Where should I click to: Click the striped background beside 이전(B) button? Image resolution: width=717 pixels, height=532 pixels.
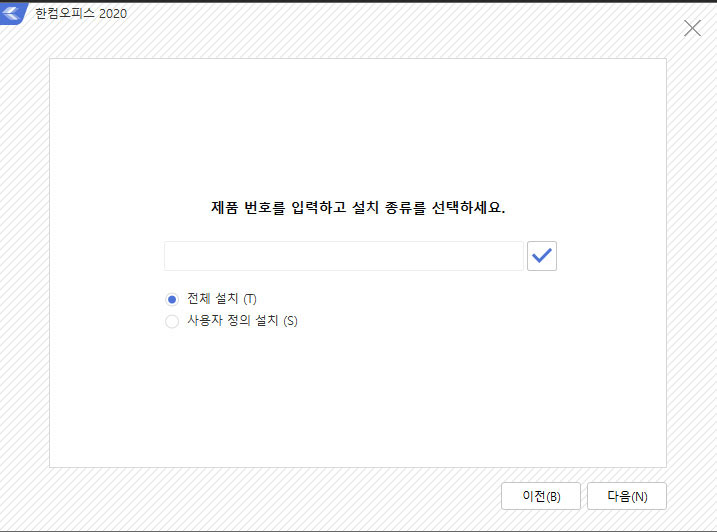pyautogui.click(x=300, y=496)
